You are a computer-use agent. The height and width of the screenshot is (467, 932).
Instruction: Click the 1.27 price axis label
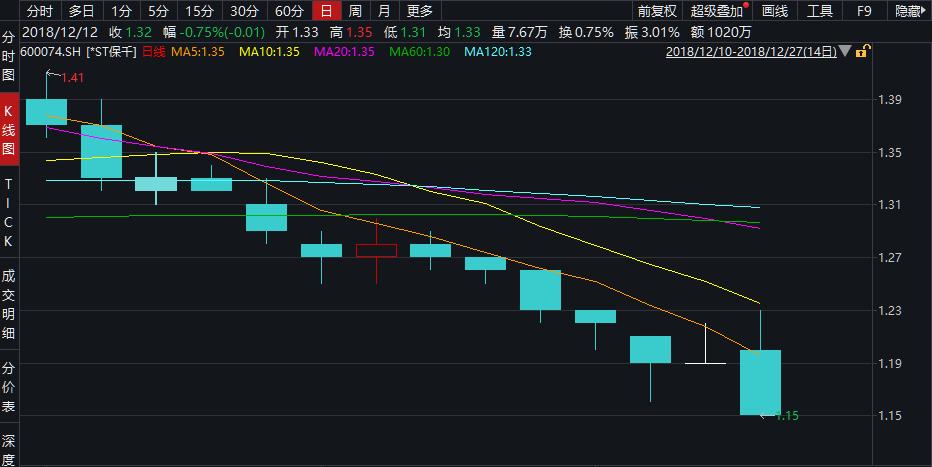pos(890,257)
